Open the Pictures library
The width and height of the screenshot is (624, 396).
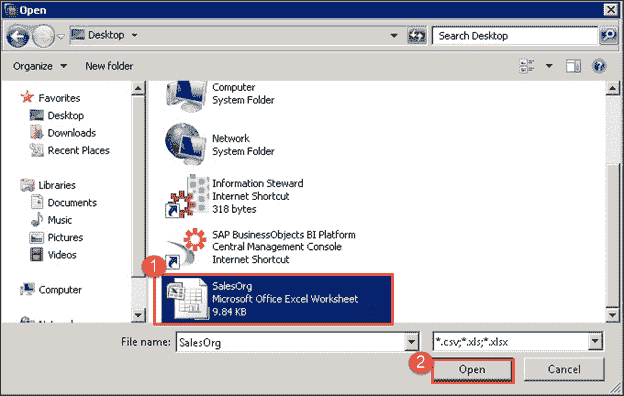pyautogui.click(x=65, y=238)
